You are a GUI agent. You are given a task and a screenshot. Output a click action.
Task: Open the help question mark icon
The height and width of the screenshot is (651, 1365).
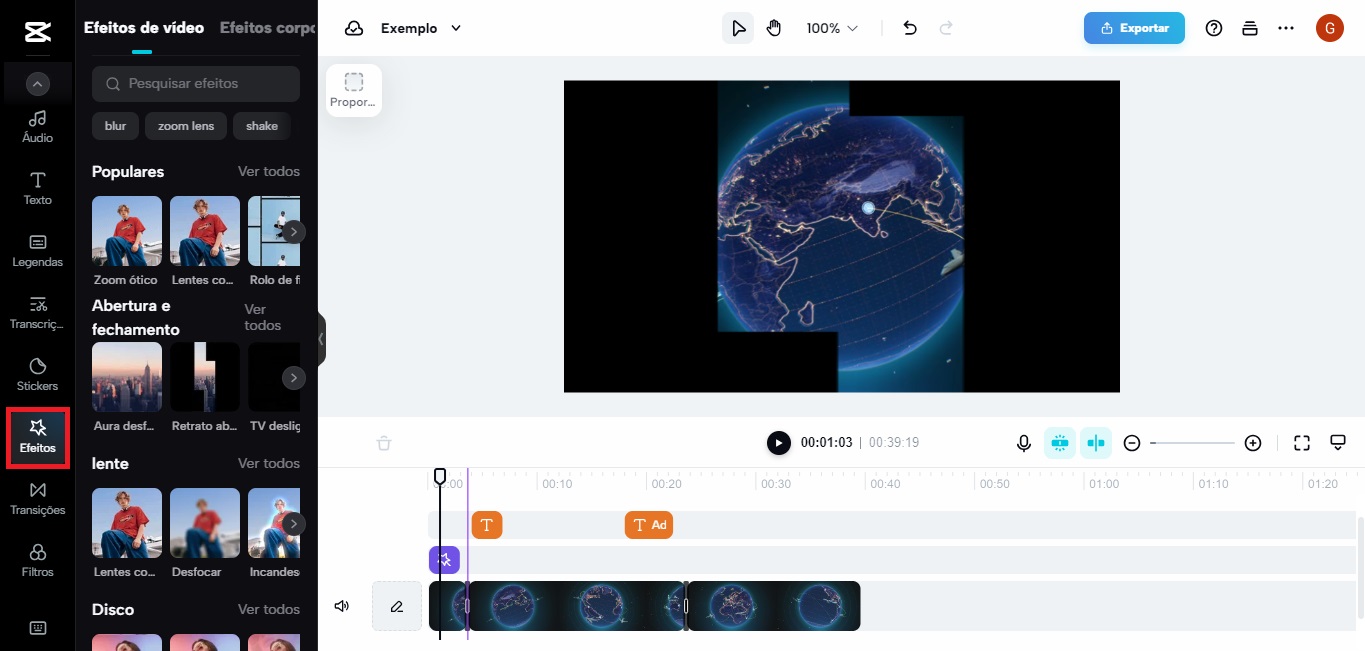click(x=1214, y=28)
